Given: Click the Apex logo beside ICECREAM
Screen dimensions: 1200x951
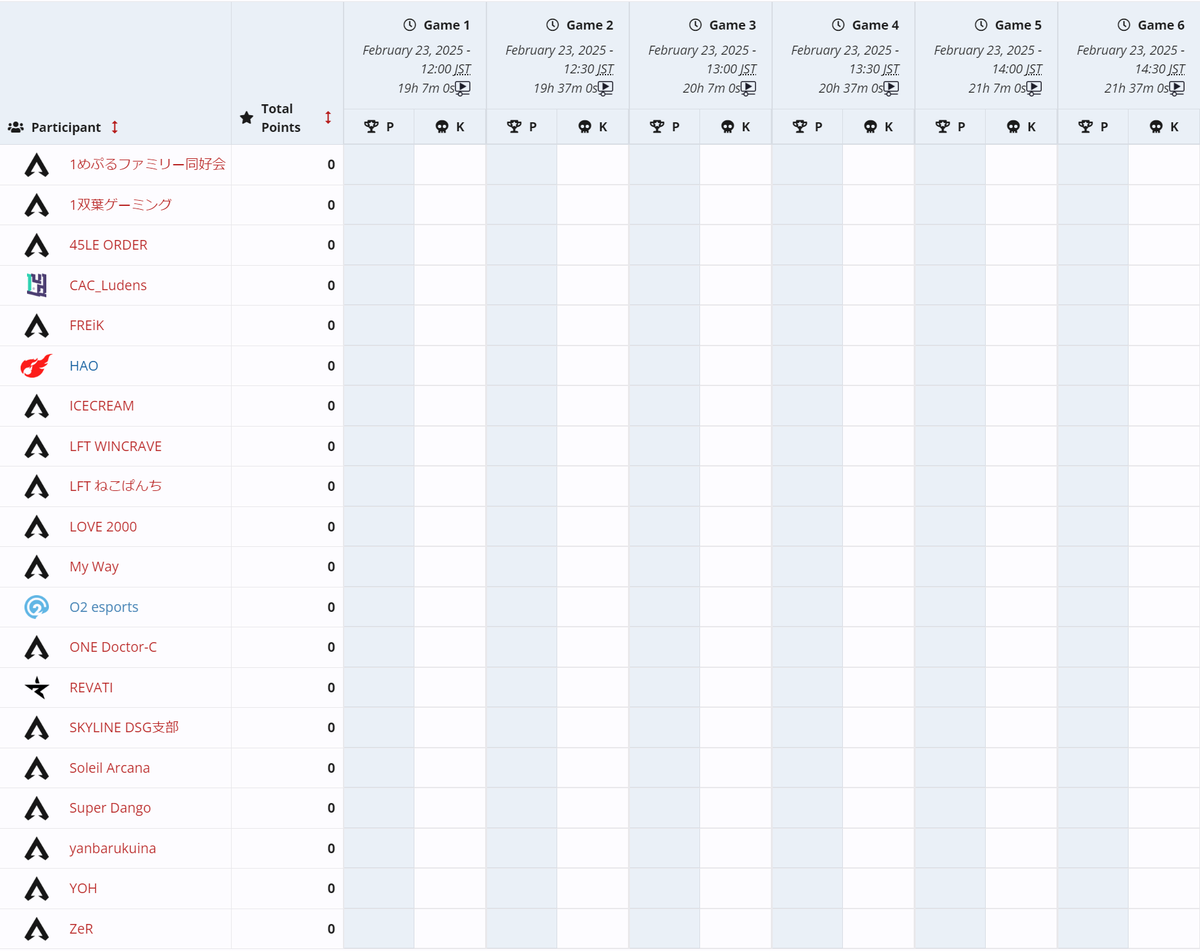Looking at the screenshot, I should pos(37,406).
